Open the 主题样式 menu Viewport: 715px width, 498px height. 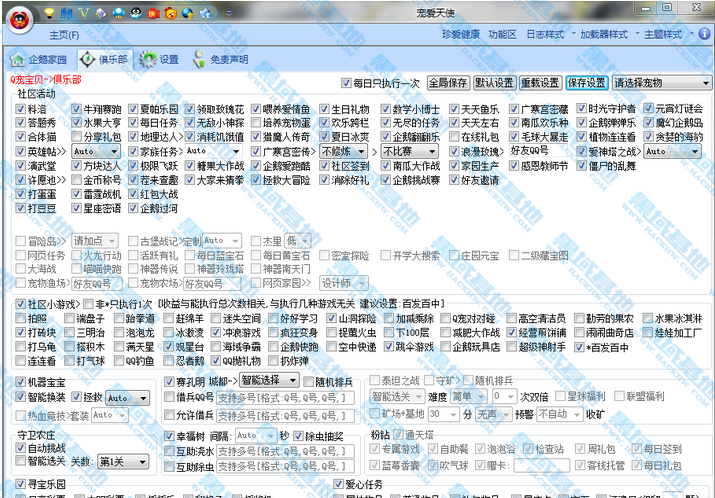pyautogui.click(x=668, y=34)
